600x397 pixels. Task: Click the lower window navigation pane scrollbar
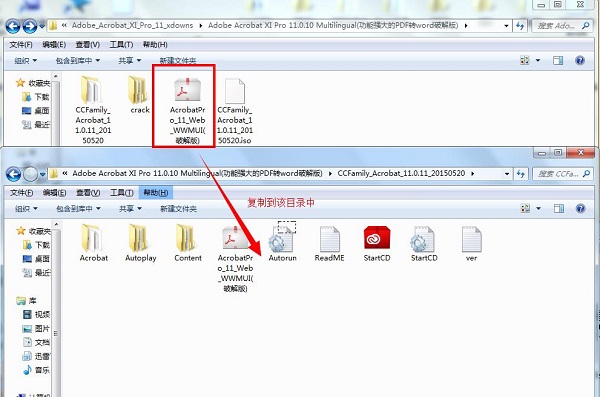coord(56,309)
